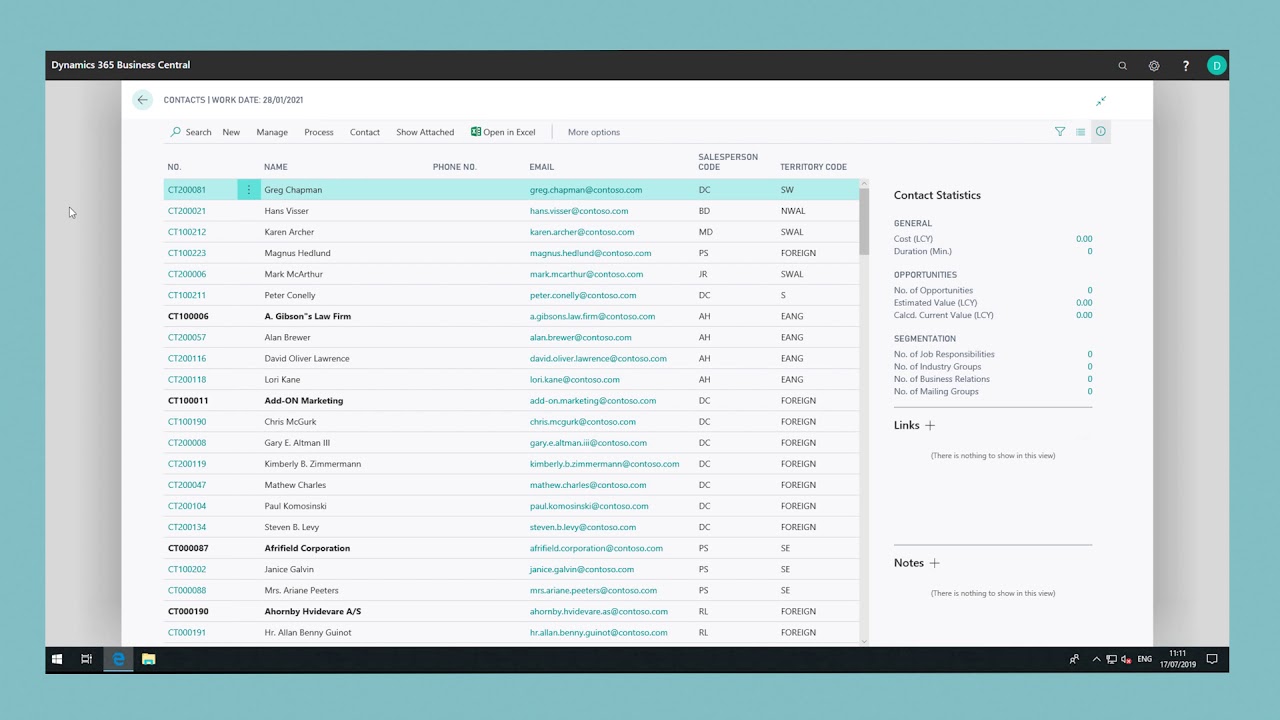
Task: Click Search in the action bar
Action: point(191,132)
